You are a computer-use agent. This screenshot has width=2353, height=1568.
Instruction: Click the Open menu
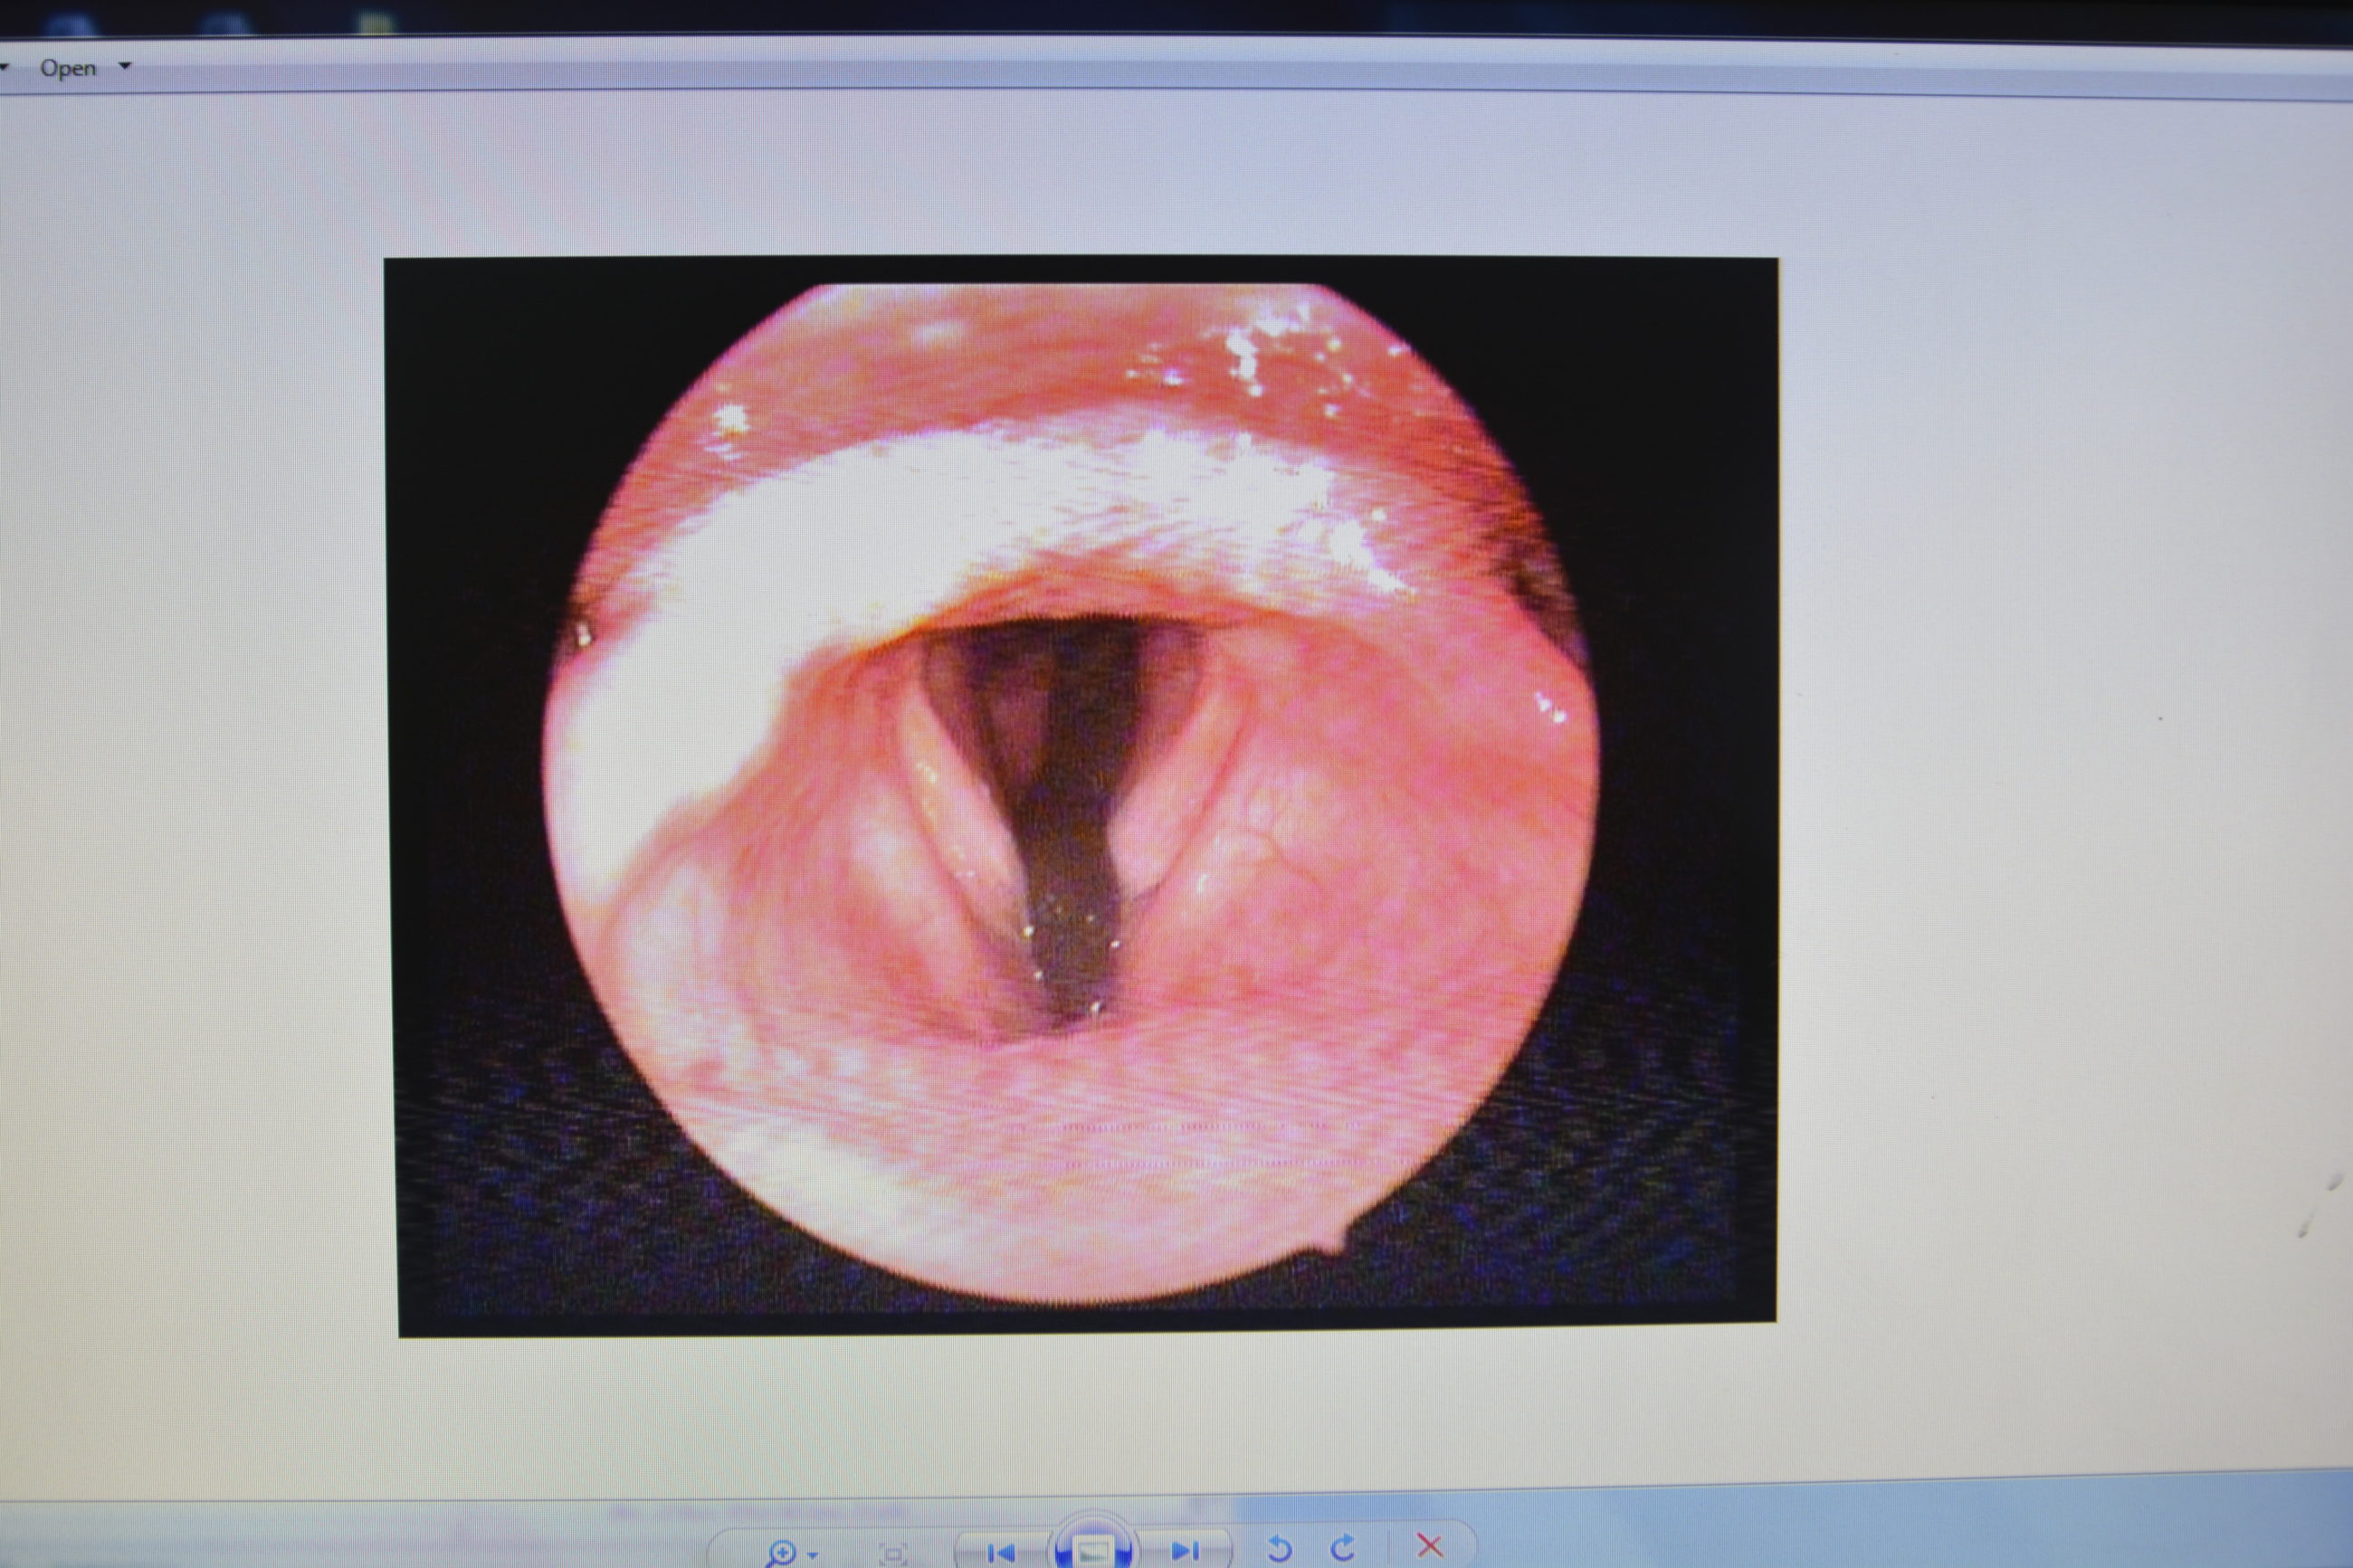pyautogui.click(x=68, y=68)
